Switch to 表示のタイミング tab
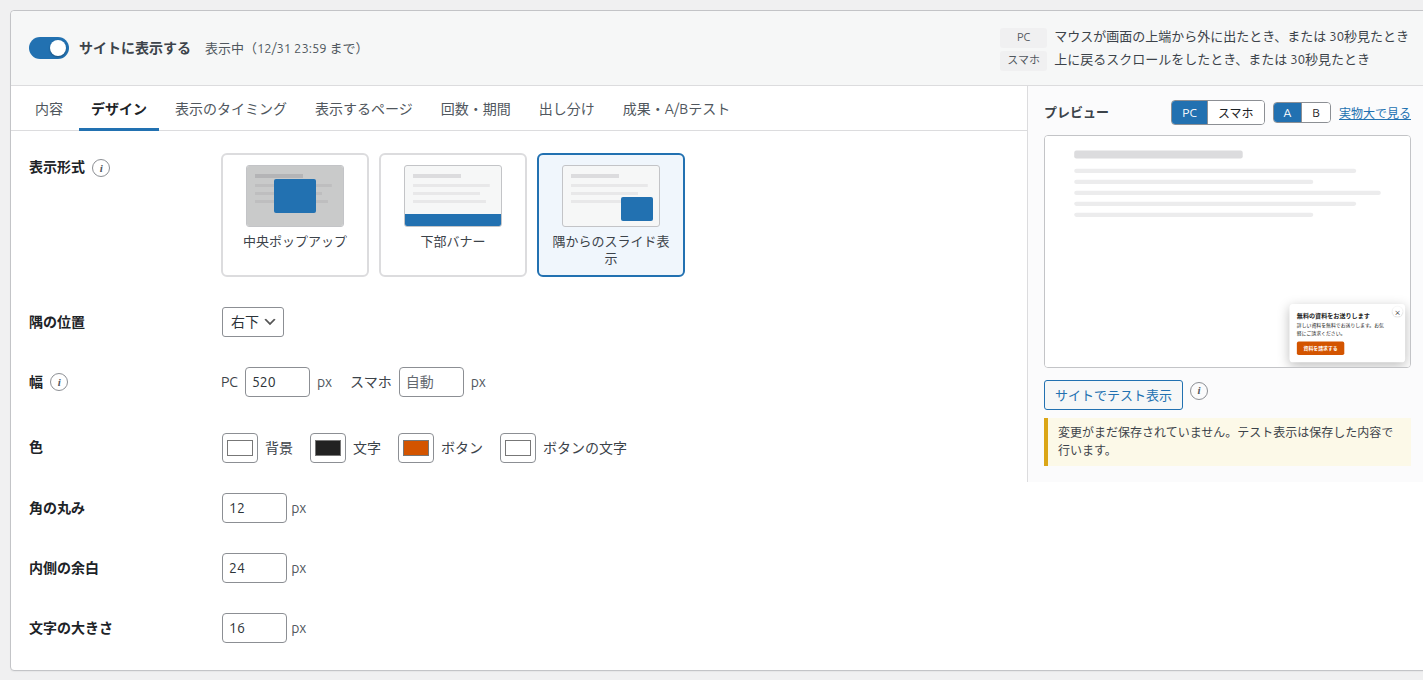This screenshot has width=1423, height=680. 231,109
